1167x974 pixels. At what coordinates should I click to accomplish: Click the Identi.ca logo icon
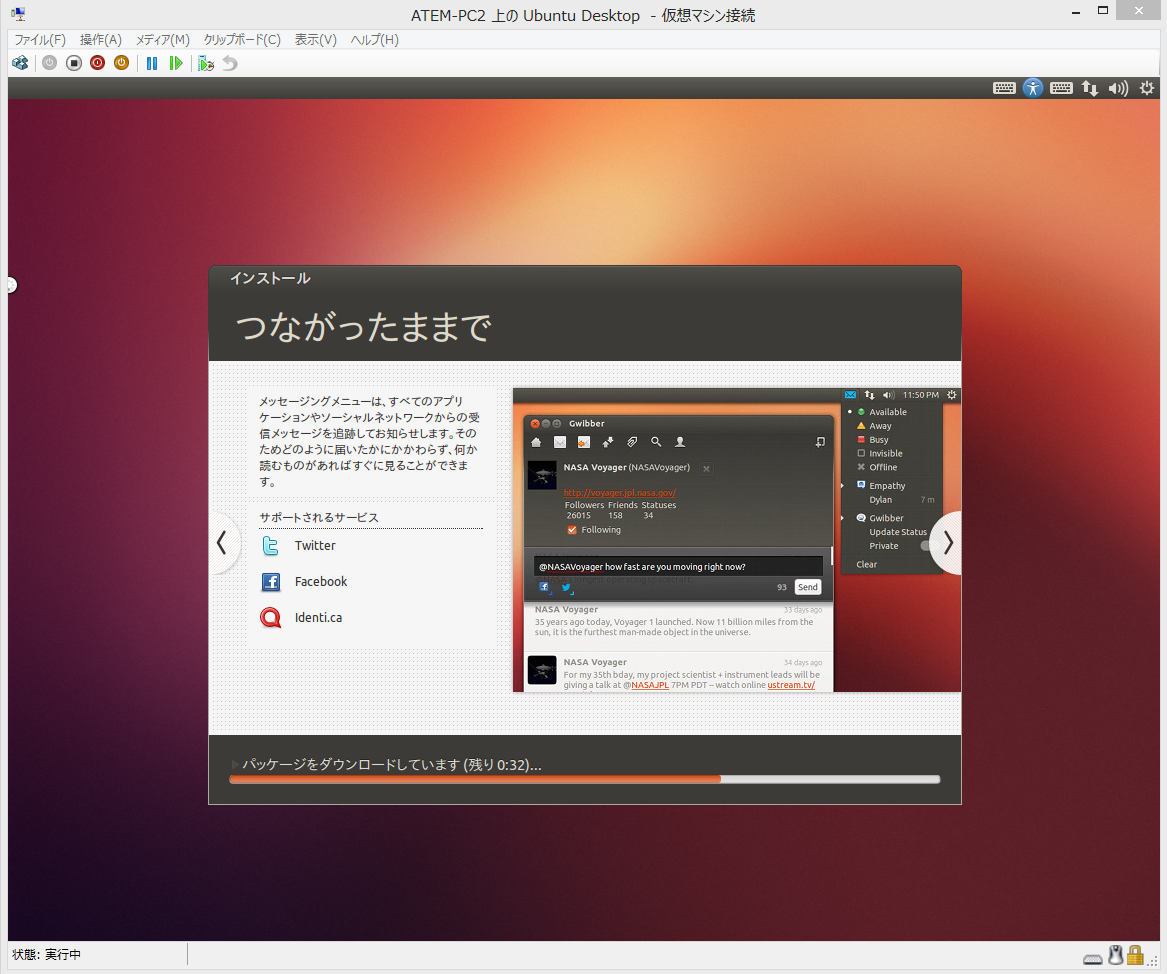pyautogui.click(x=271, y=618)
